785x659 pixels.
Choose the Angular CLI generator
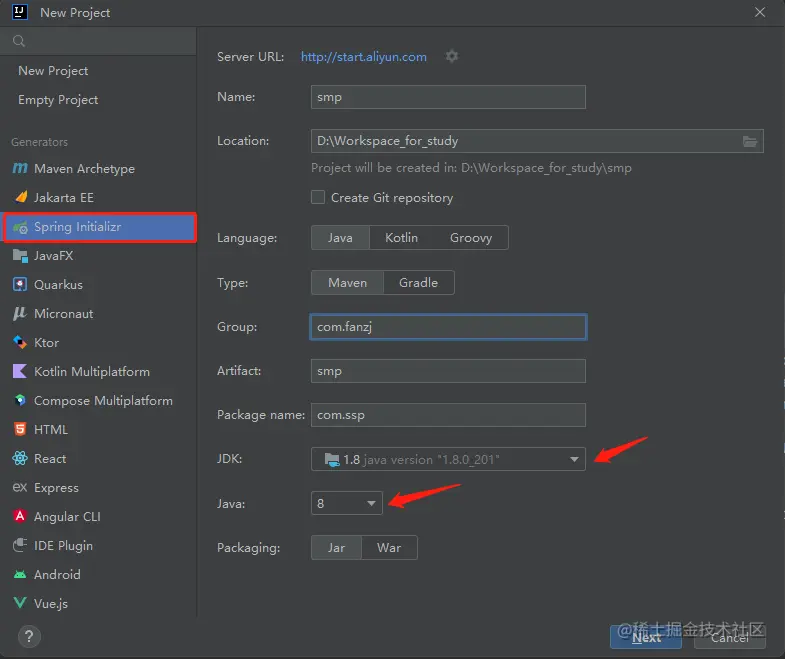(98, 516)
